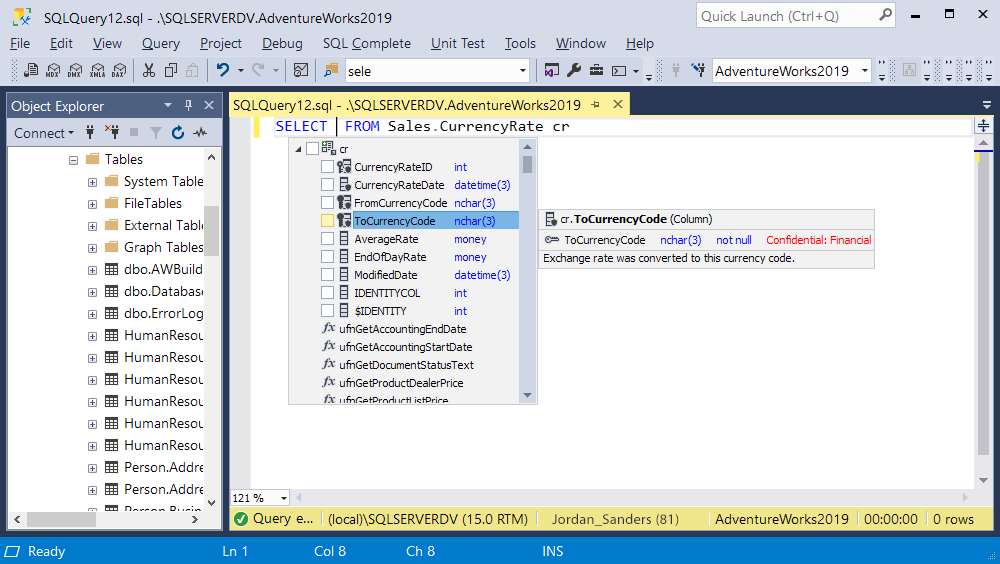Open the File menu

[20, 43]
